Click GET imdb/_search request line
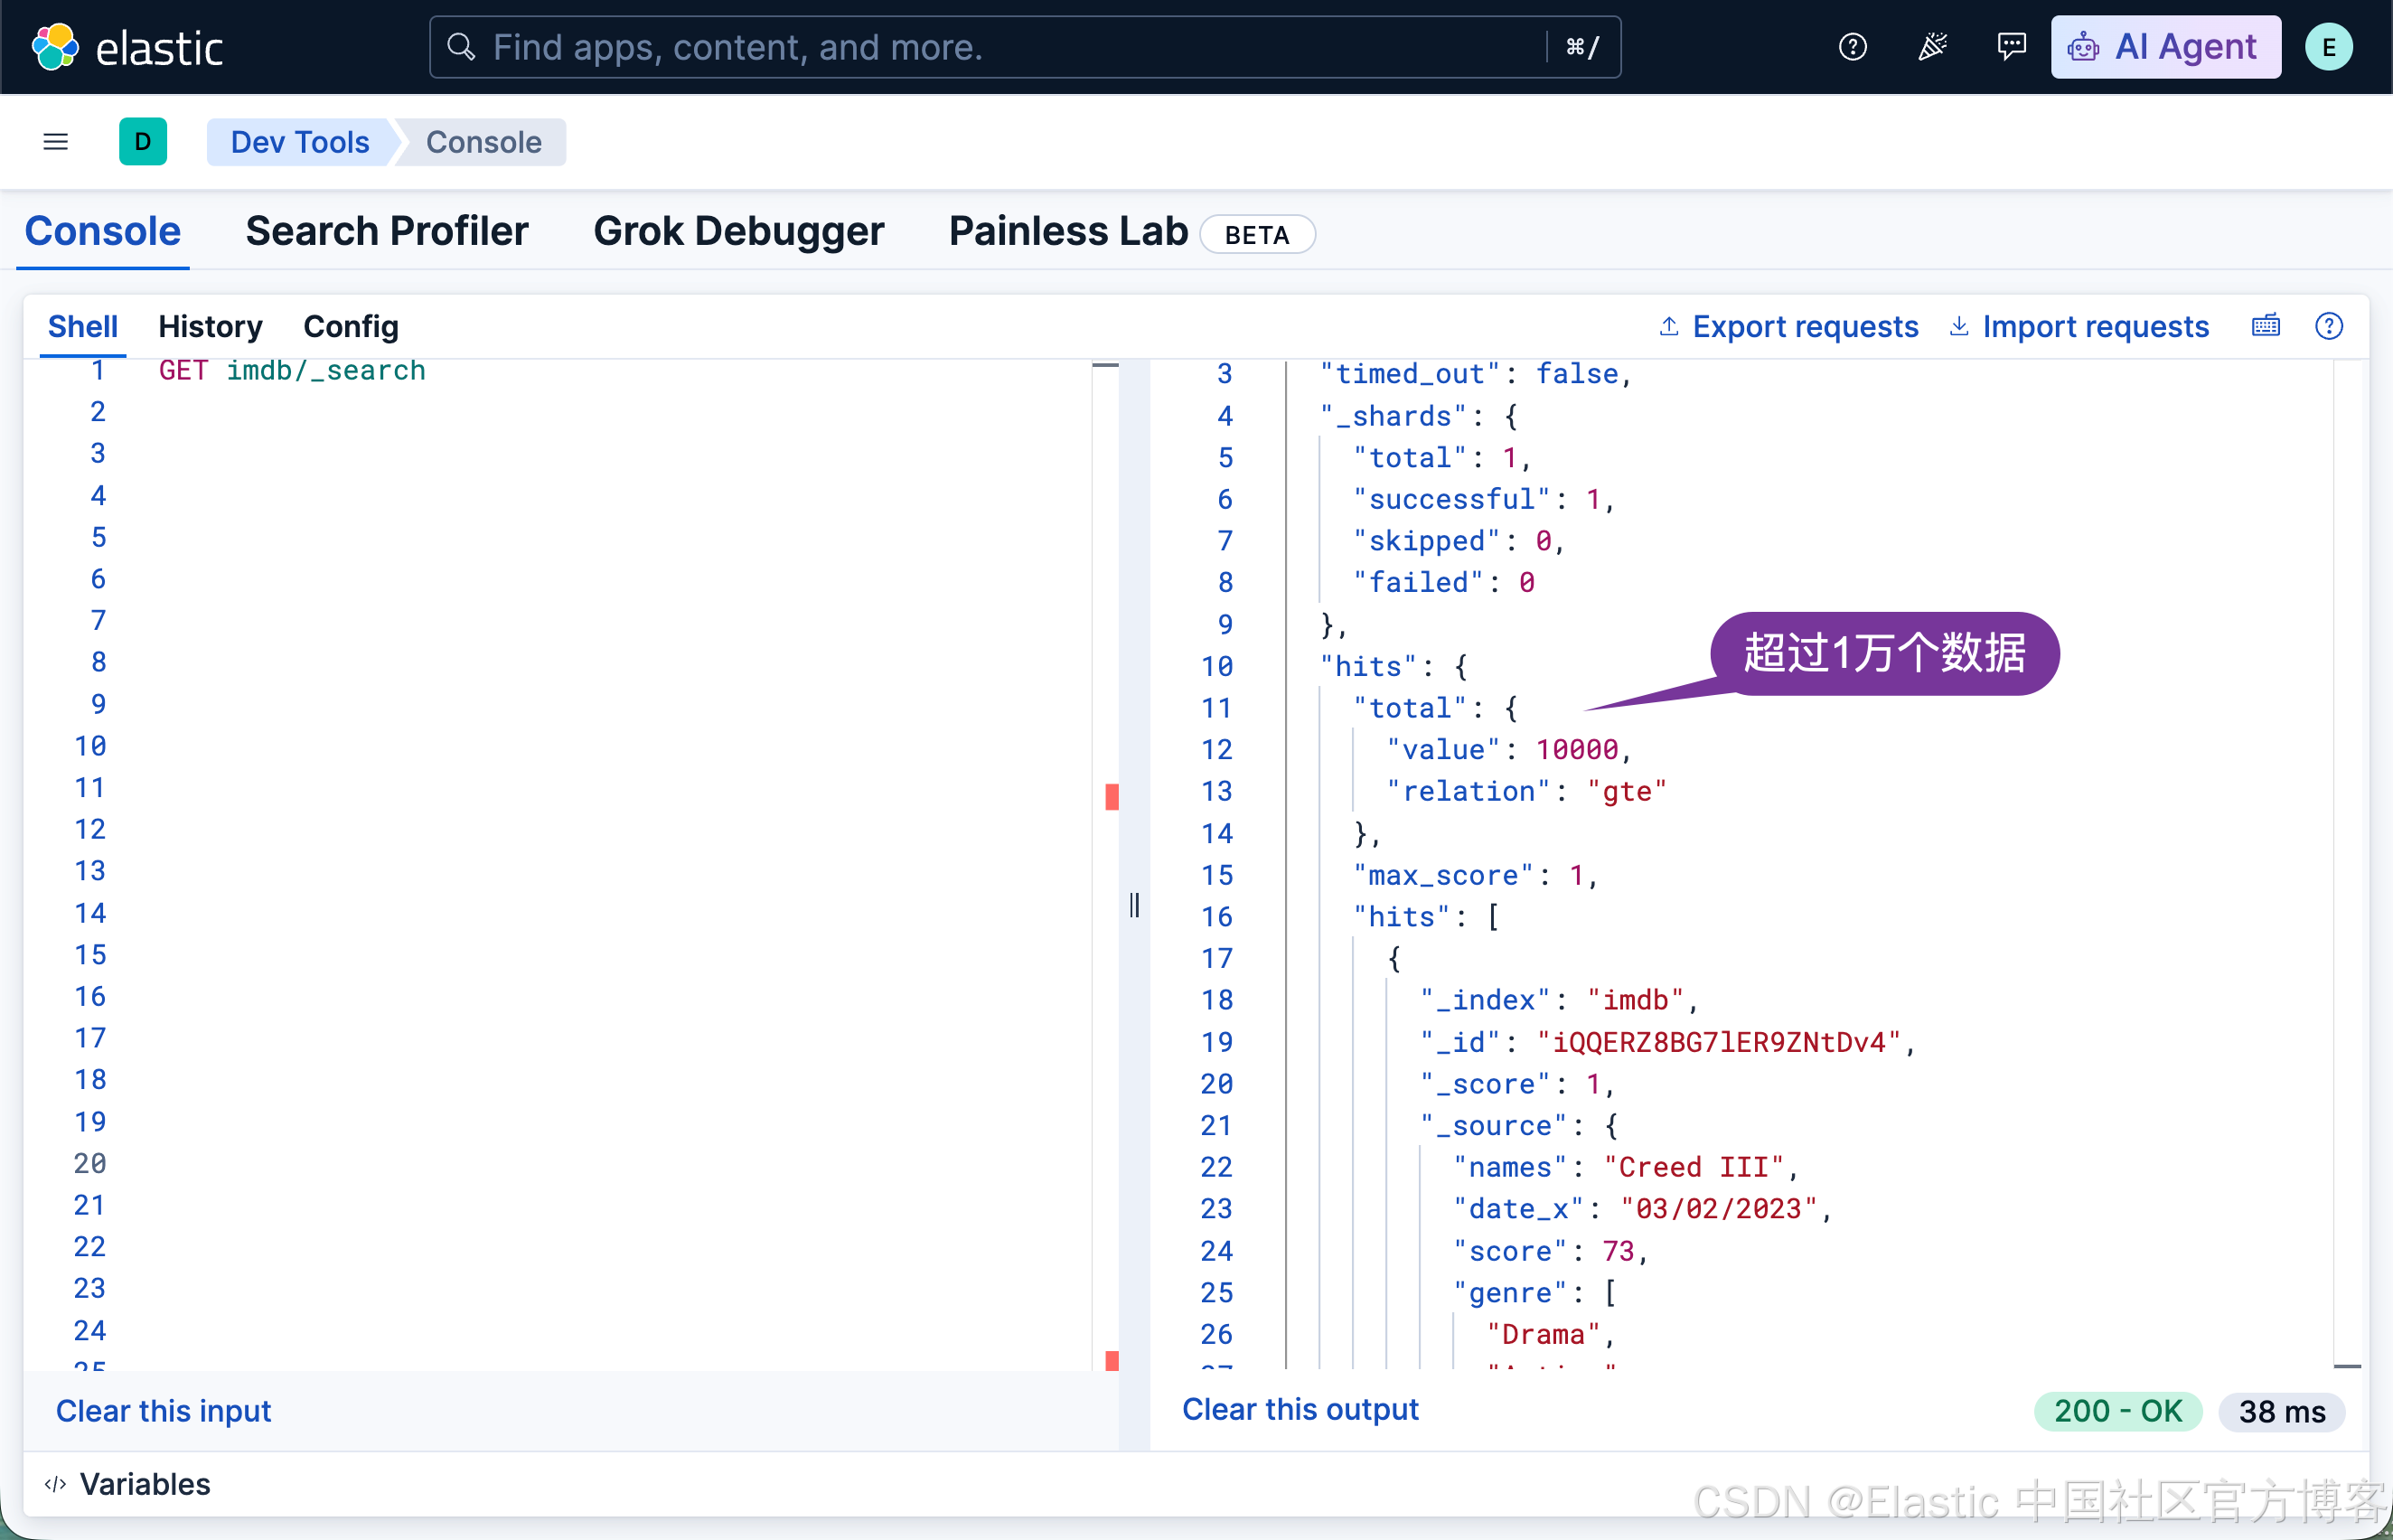 point(292,370)
